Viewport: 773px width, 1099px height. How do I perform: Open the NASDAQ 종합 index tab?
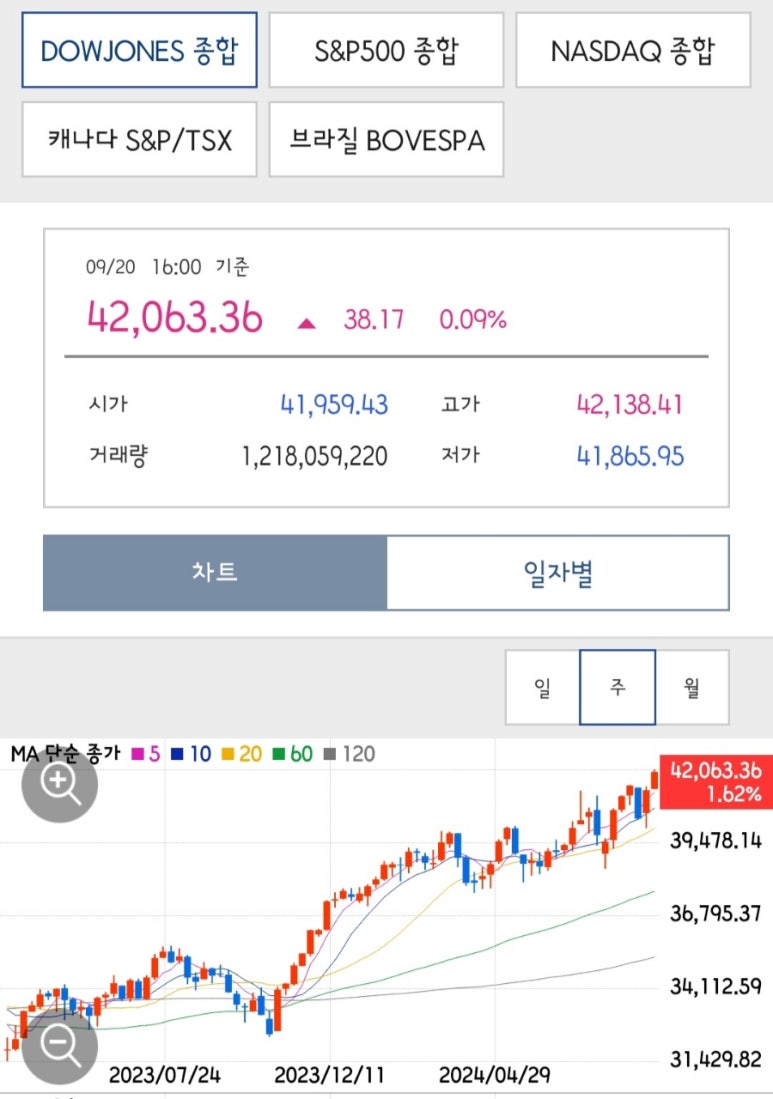[x=633, y=50]
